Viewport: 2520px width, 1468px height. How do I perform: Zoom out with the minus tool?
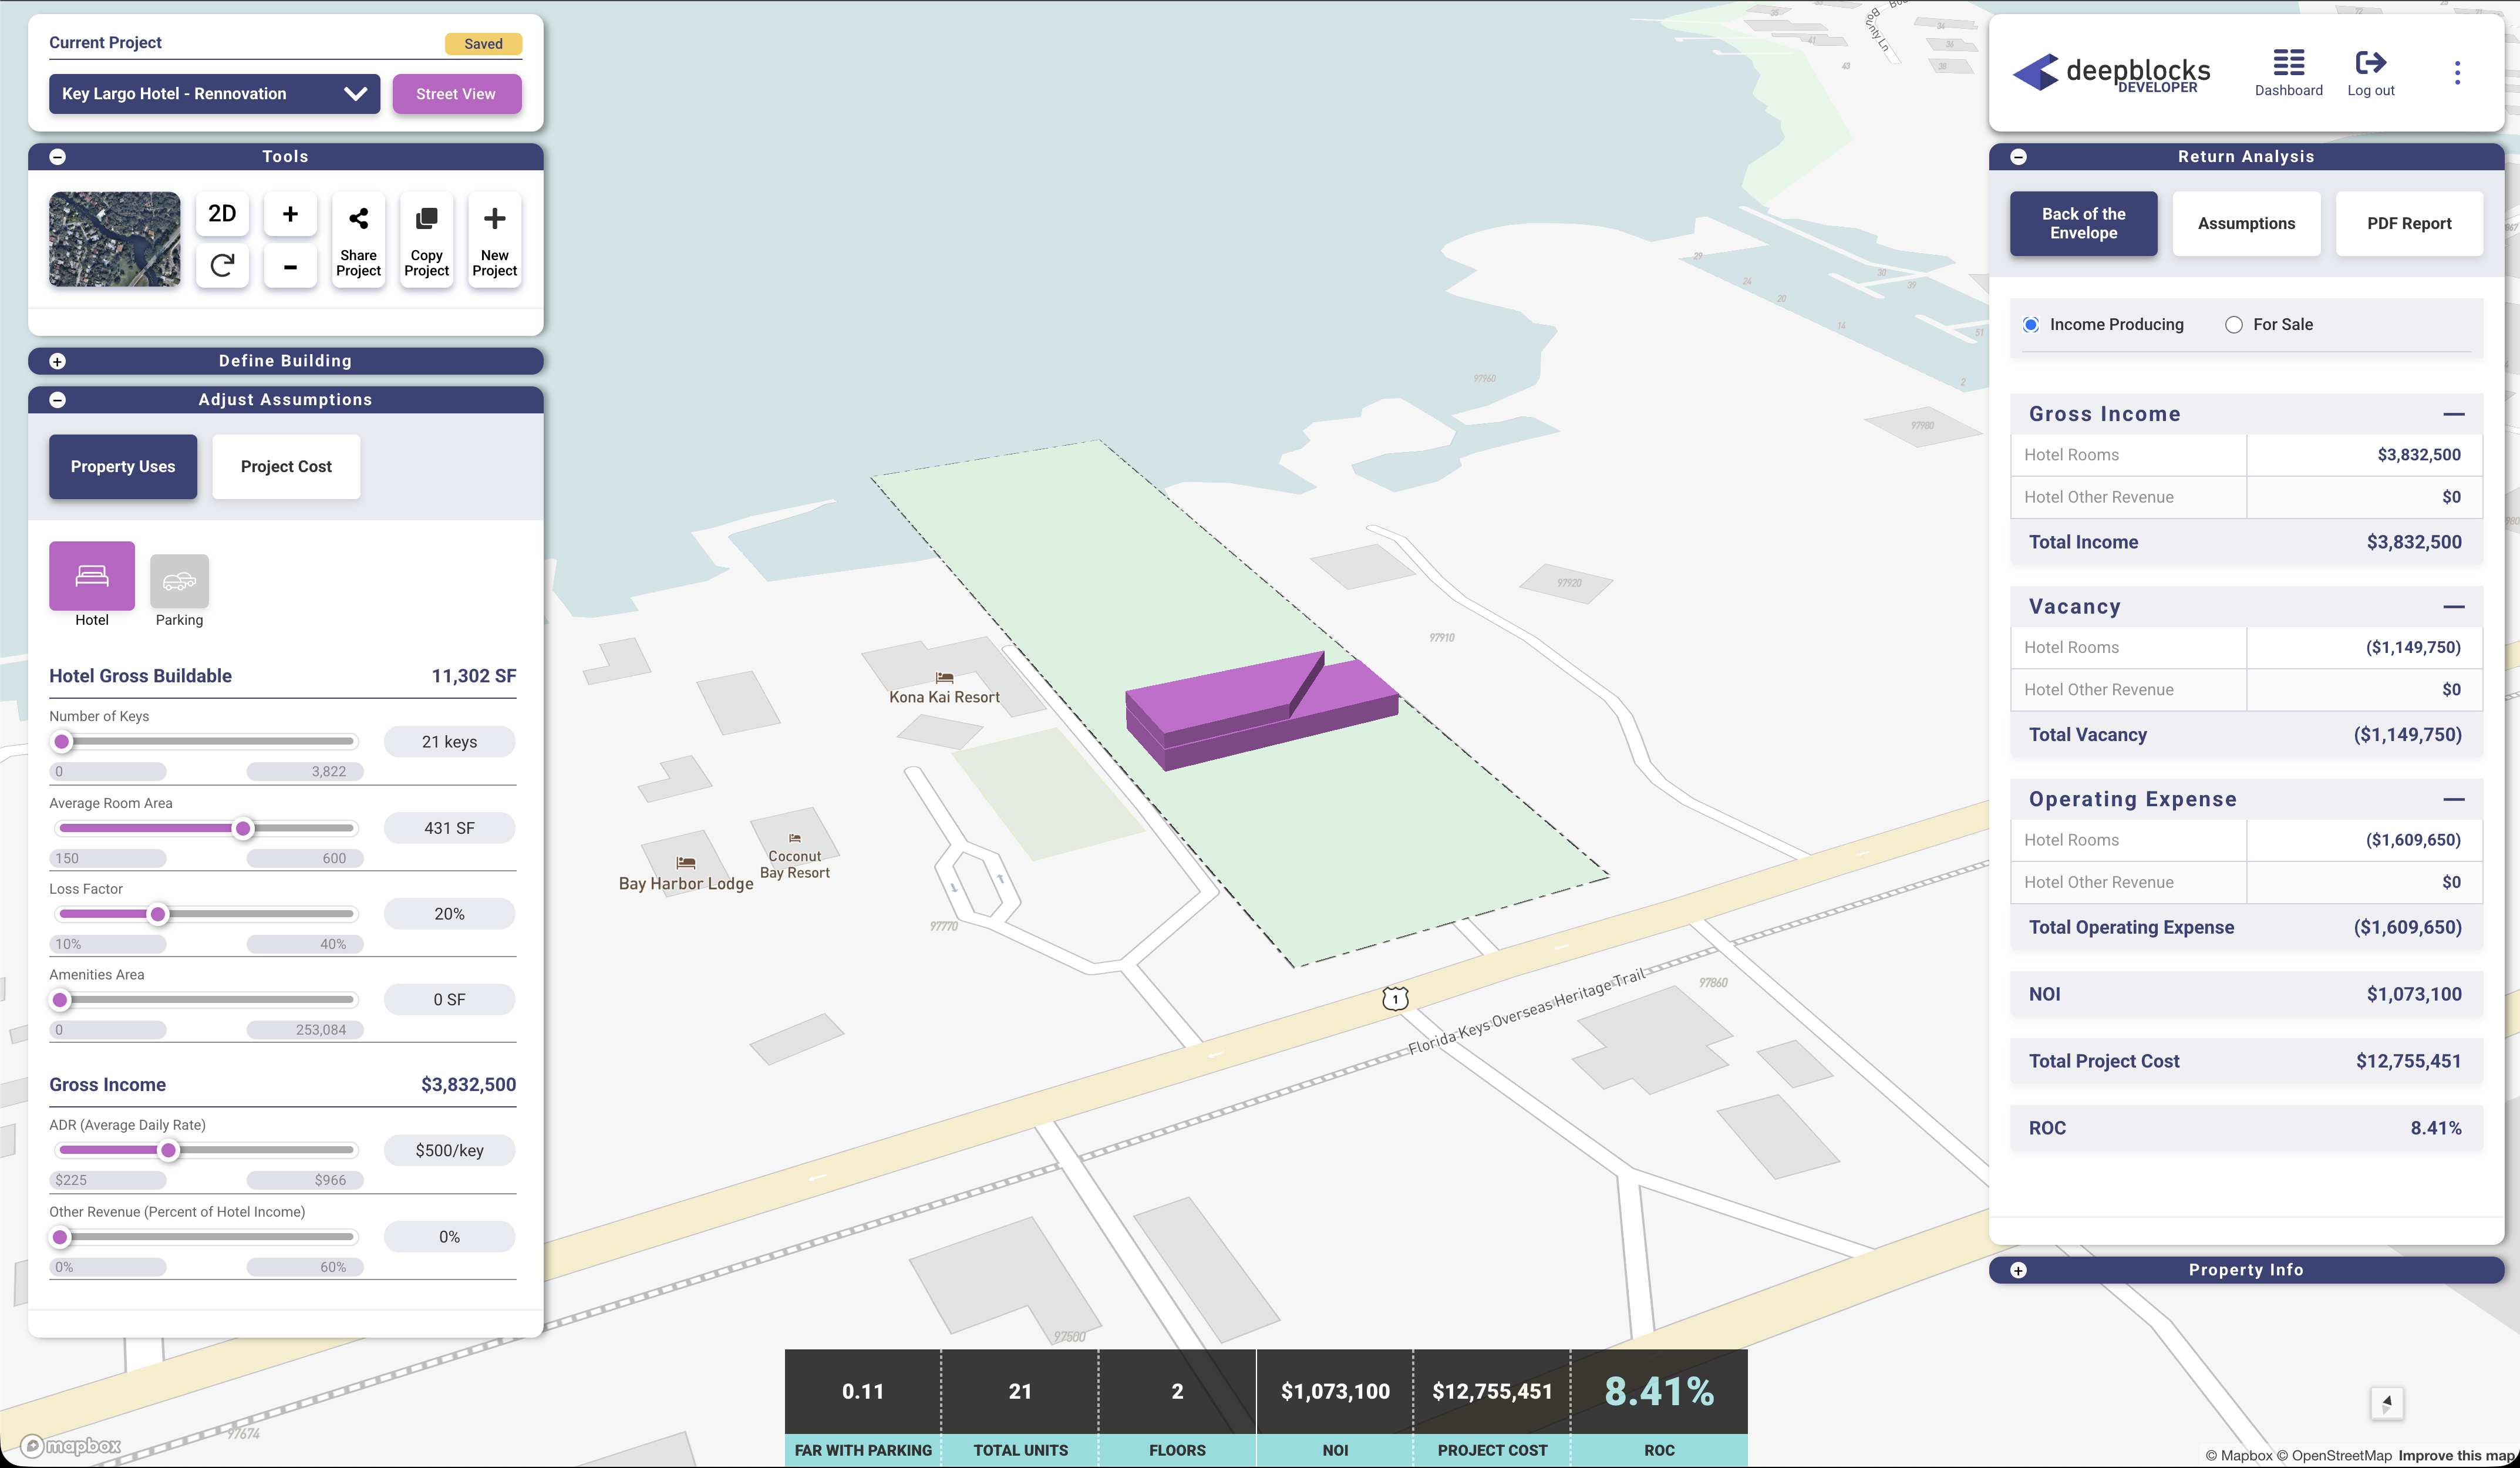[290, 266]
